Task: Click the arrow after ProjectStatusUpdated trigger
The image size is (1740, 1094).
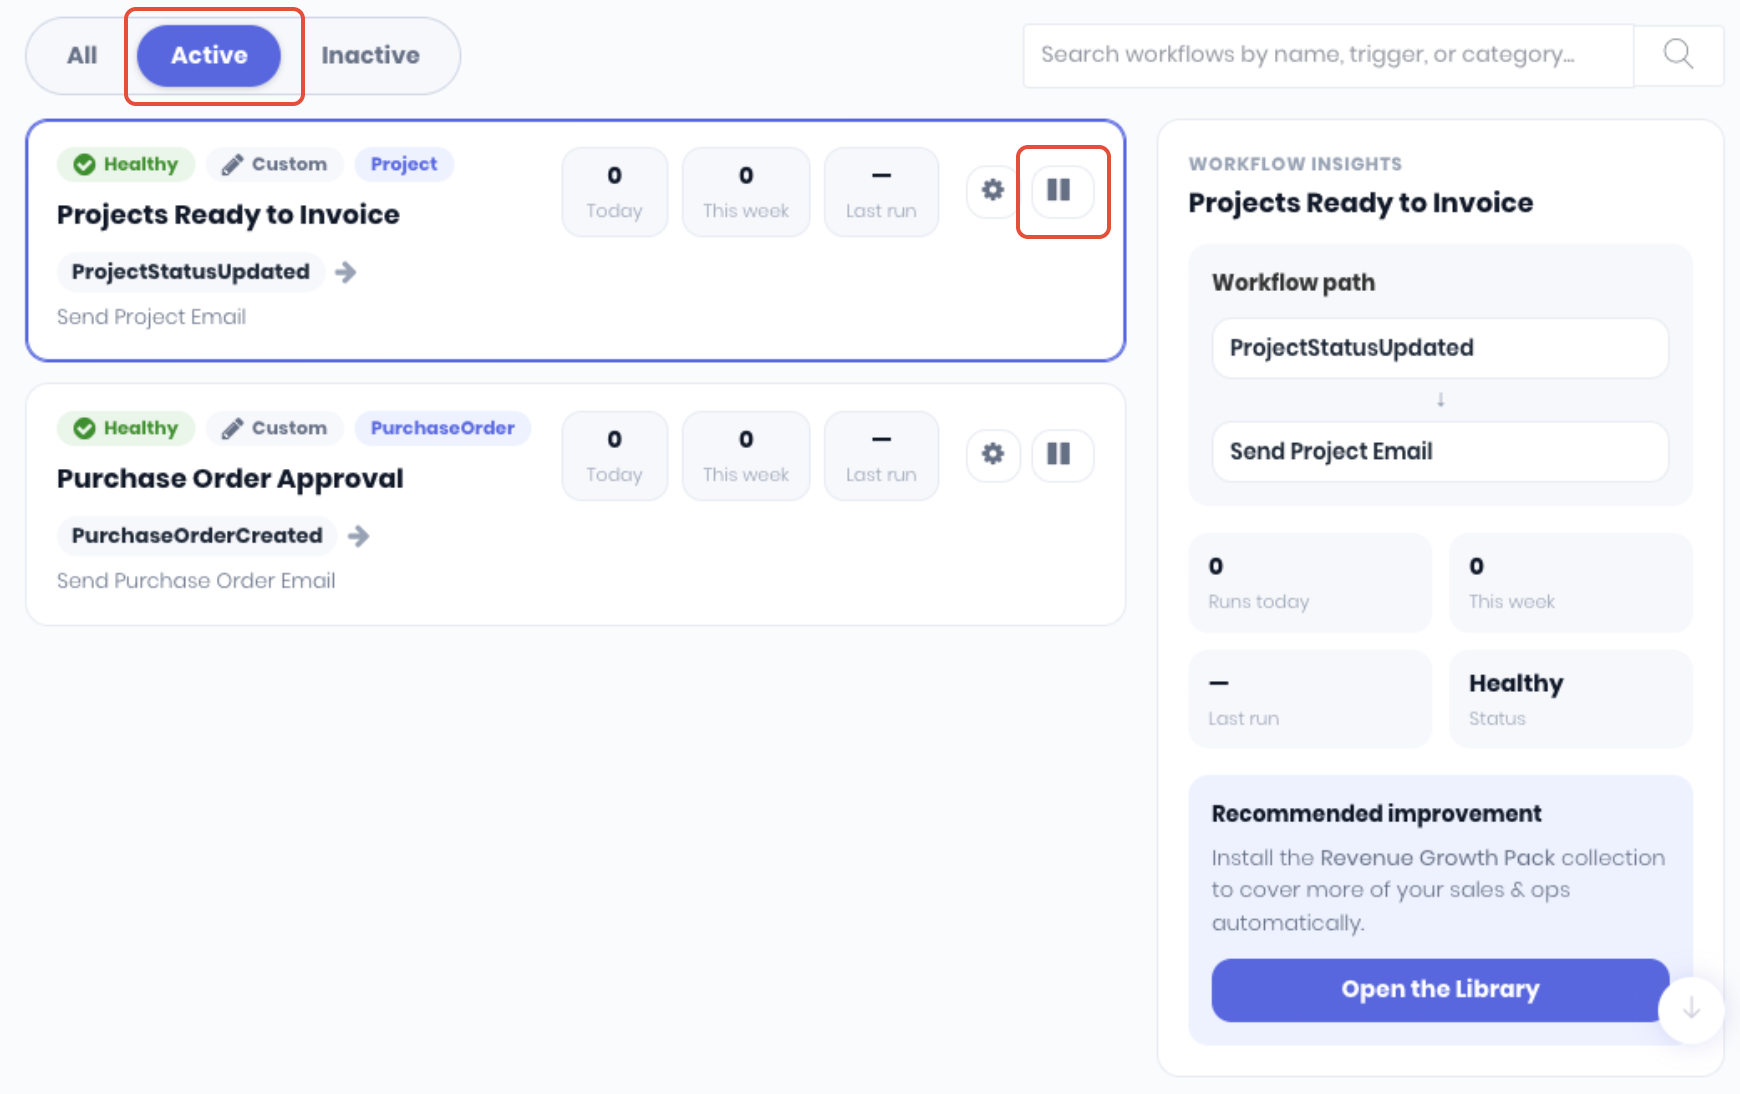Action: click(x=346, y=272)
